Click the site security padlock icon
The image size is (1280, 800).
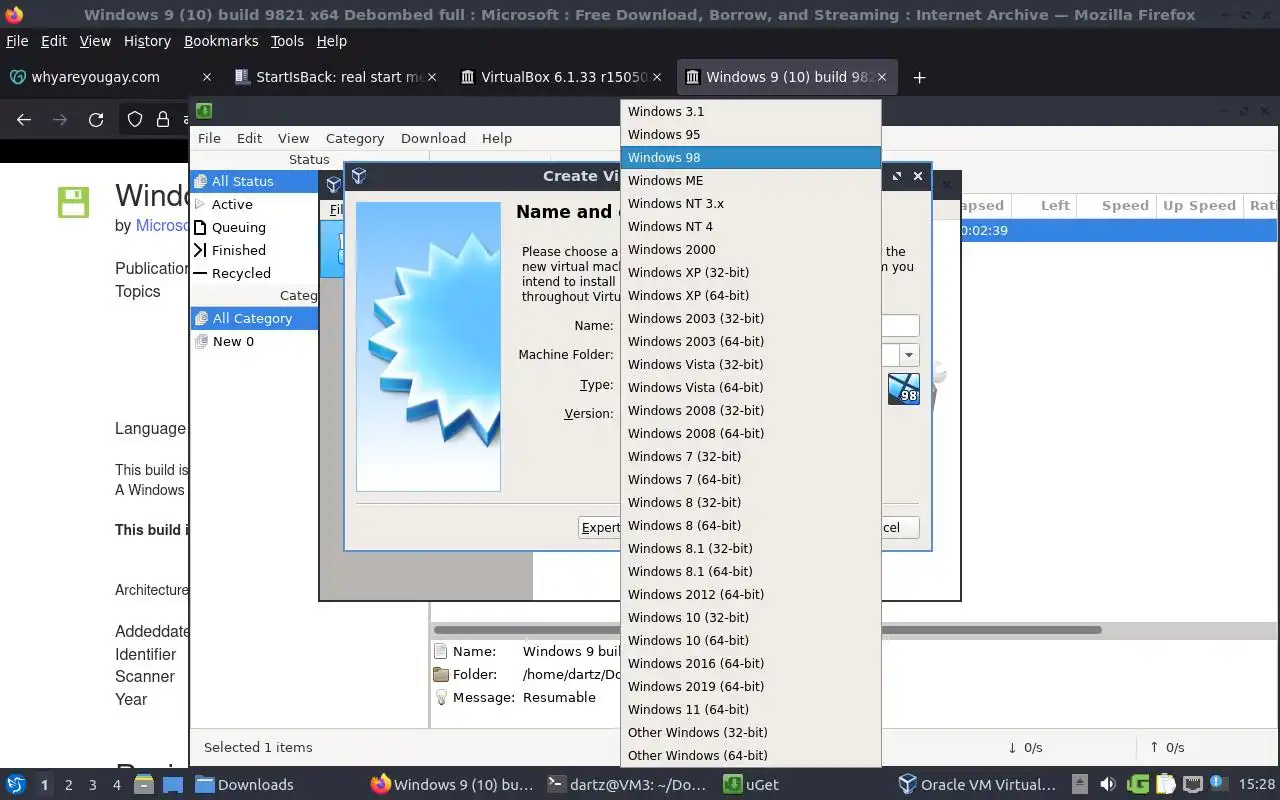pos(163,119)
